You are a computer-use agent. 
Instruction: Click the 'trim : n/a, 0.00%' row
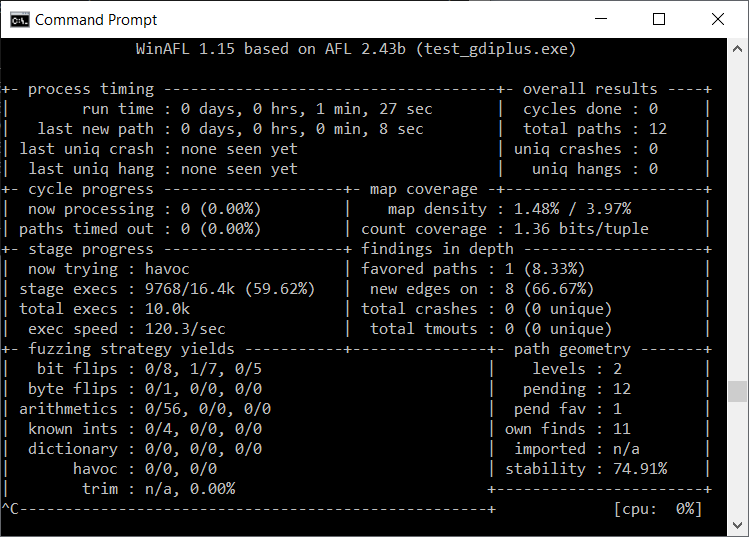click(x=158, y=489)
